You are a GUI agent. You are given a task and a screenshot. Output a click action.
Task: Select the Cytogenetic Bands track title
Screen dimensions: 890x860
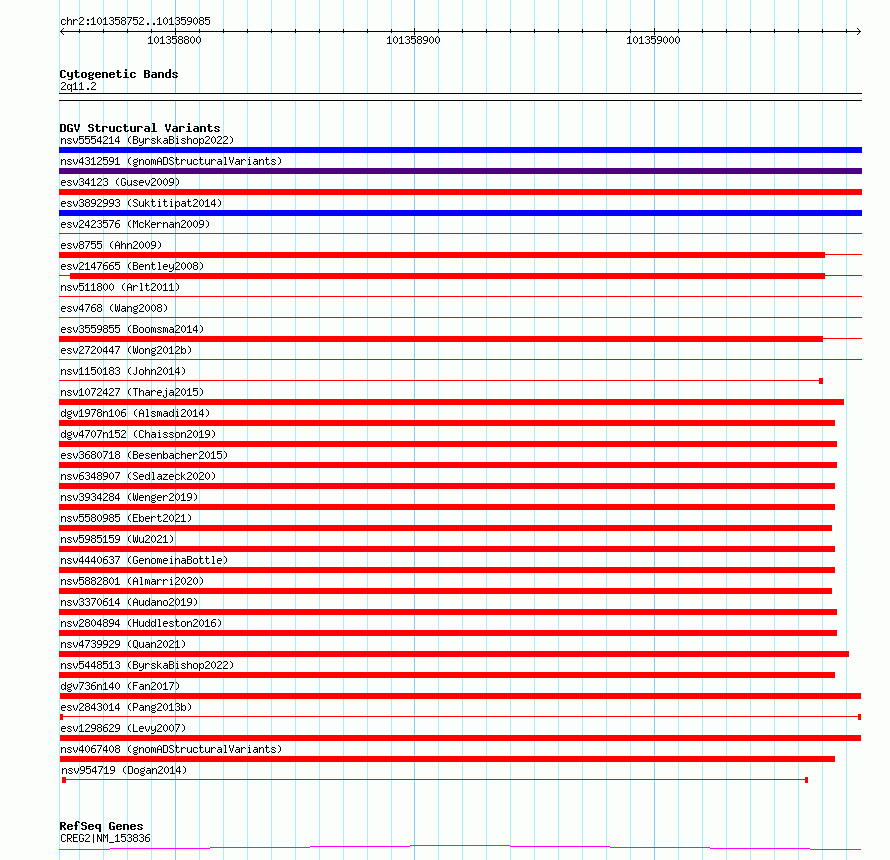tap(119, 74)
